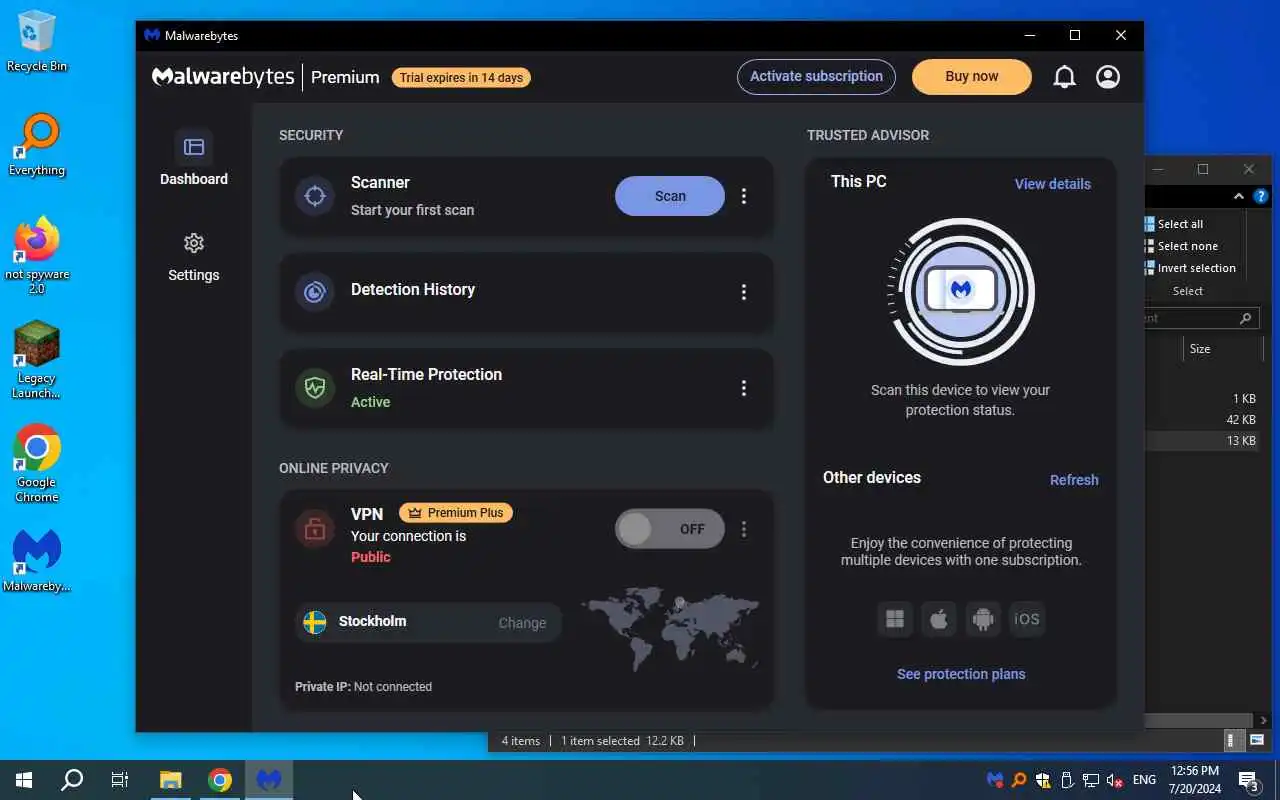Open the Legacy Launcher desktop shortcut
The width and height of the screenshot is (1280, 800).
point(37,360)
